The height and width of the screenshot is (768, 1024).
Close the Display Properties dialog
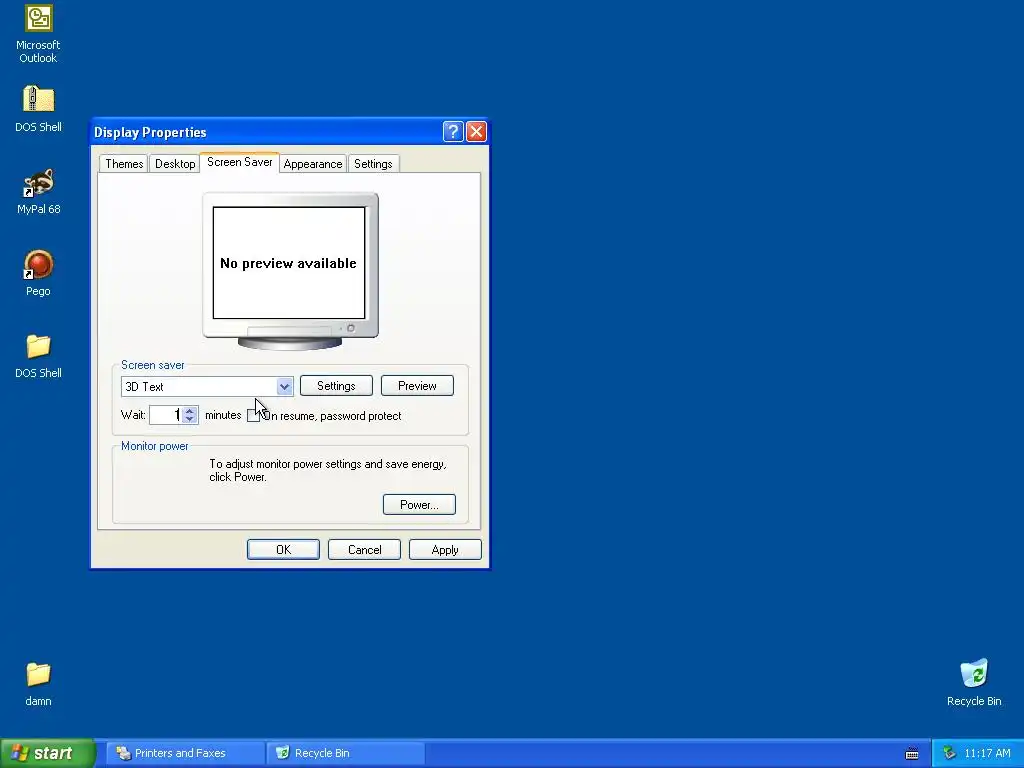(476, 132)
